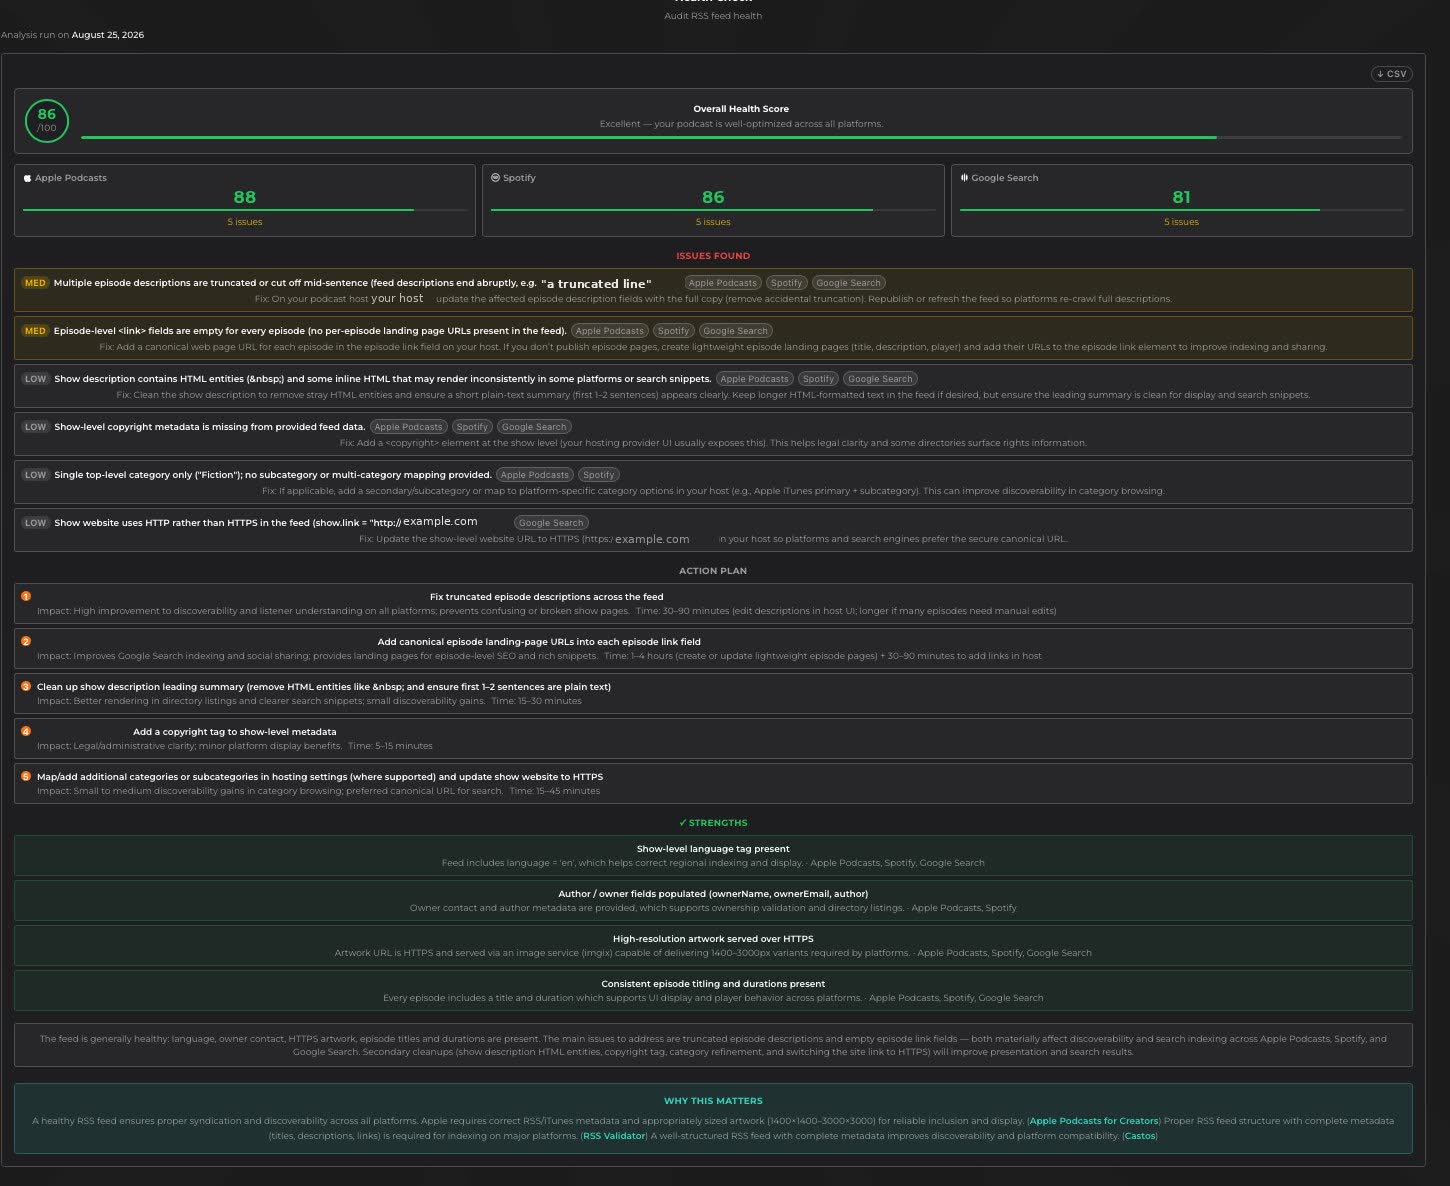This screenshot has height=1186, width=1450.
Task: Click '5 issues' under Apple Podcasts
Action: pyautogui.click(x=245, y=222)
